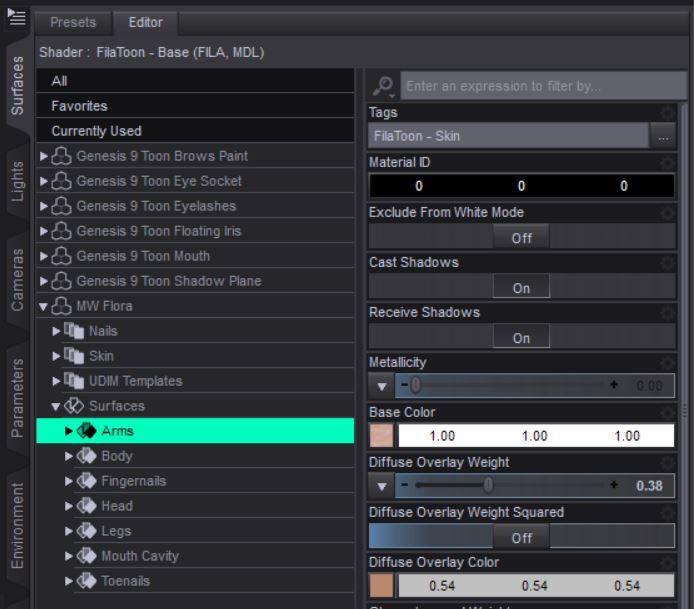This screenshot has height=609, width=694.
Task: Expand Genesis 9 Toon Eye Socket node
Action: click(x=43, y=181)
